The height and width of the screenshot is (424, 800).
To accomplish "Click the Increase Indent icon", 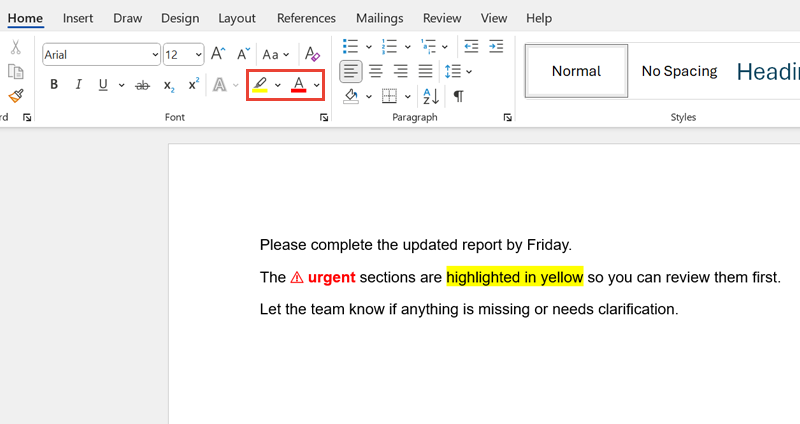I will pyautogui.click(x=496, y=46).
